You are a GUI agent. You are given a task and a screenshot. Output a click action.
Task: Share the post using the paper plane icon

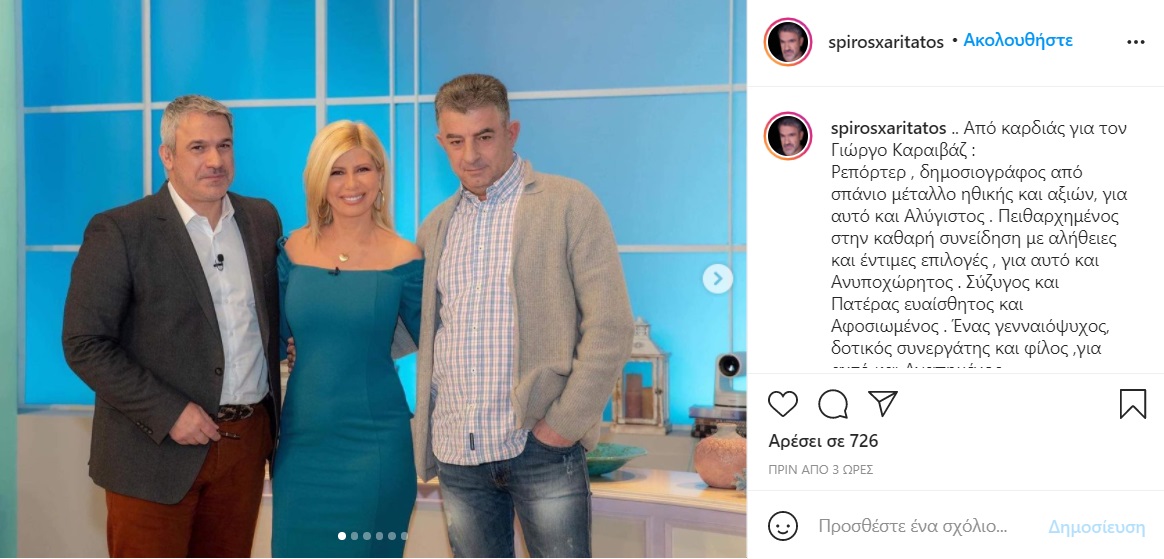883,403
